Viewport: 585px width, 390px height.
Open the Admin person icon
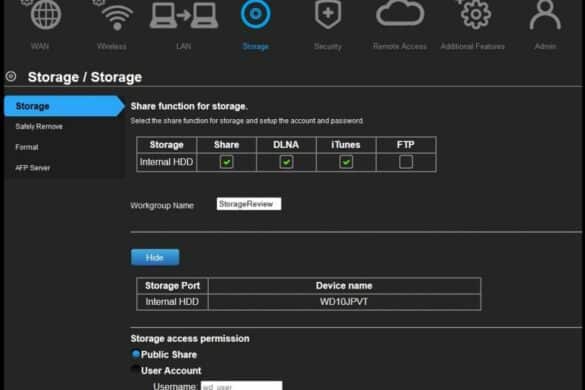pyautogui.click(x=545, y=15)
